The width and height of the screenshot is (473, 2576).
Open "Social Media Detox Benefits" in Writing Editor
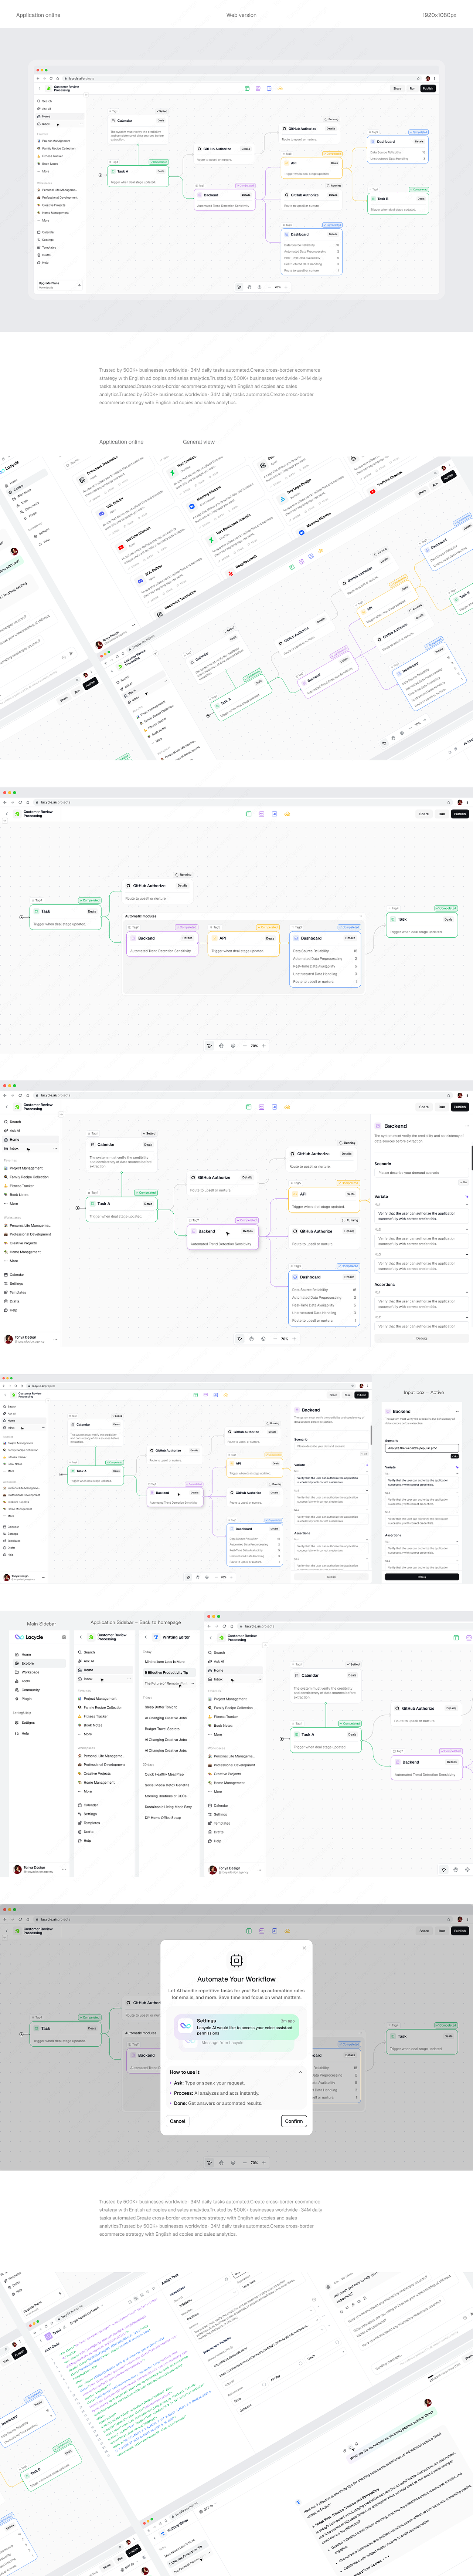click(167, 1785)
